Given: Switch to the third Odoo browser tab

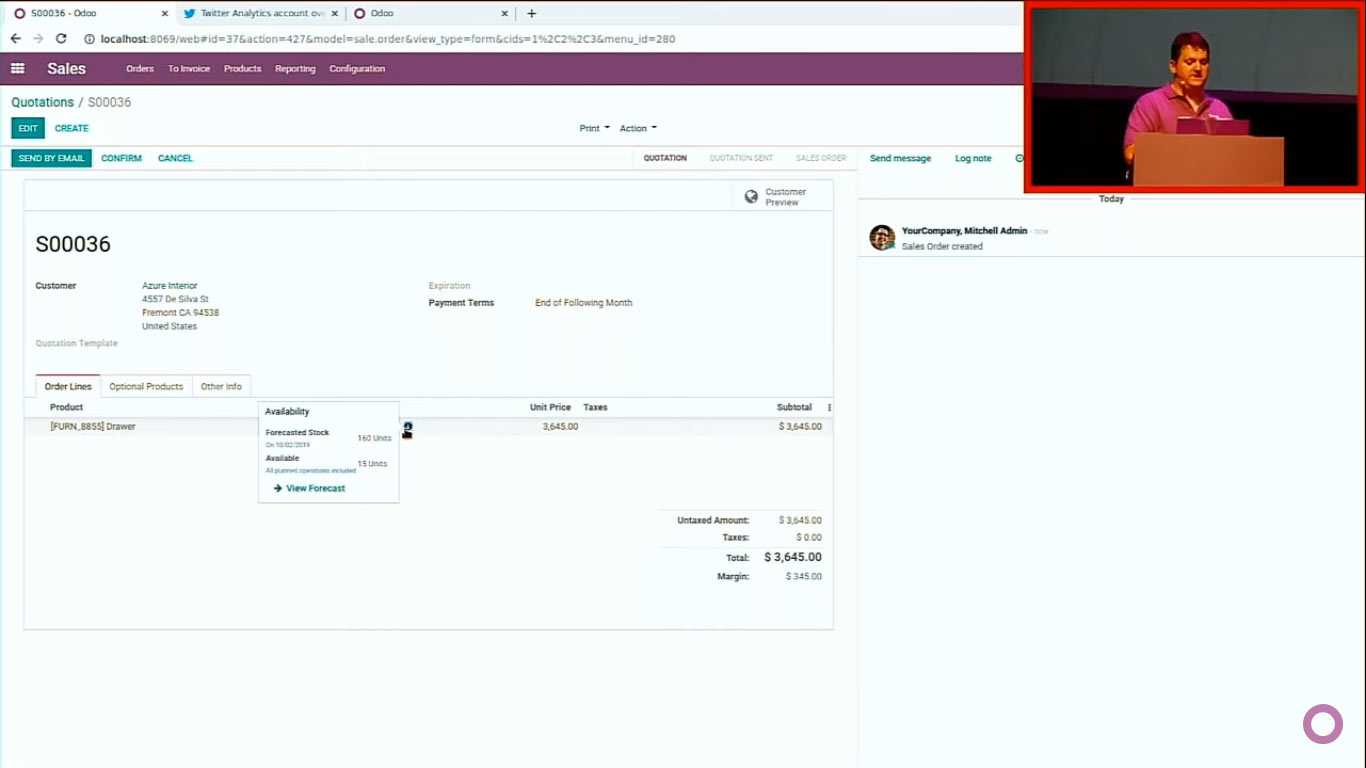Looking at the screenshot, I should click(x=430, y=13).
